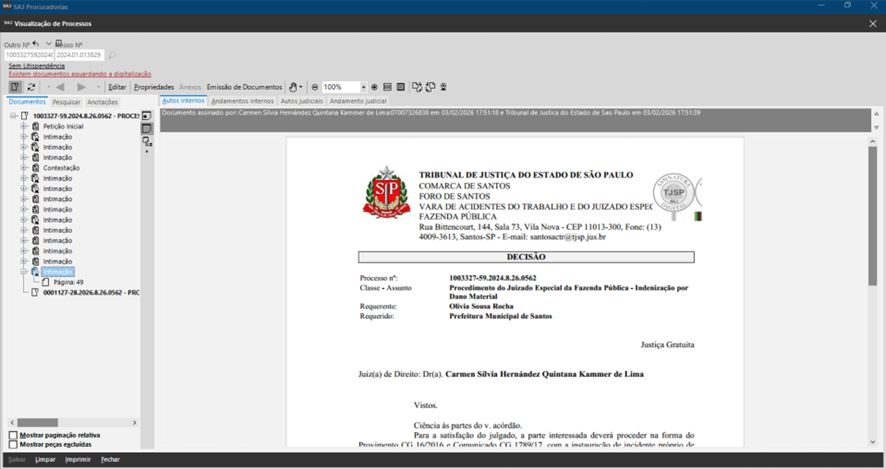886x469 pixels.
Task: Expand the Contestação tree node
Action: pyautogui.click(x=24, y=168)
